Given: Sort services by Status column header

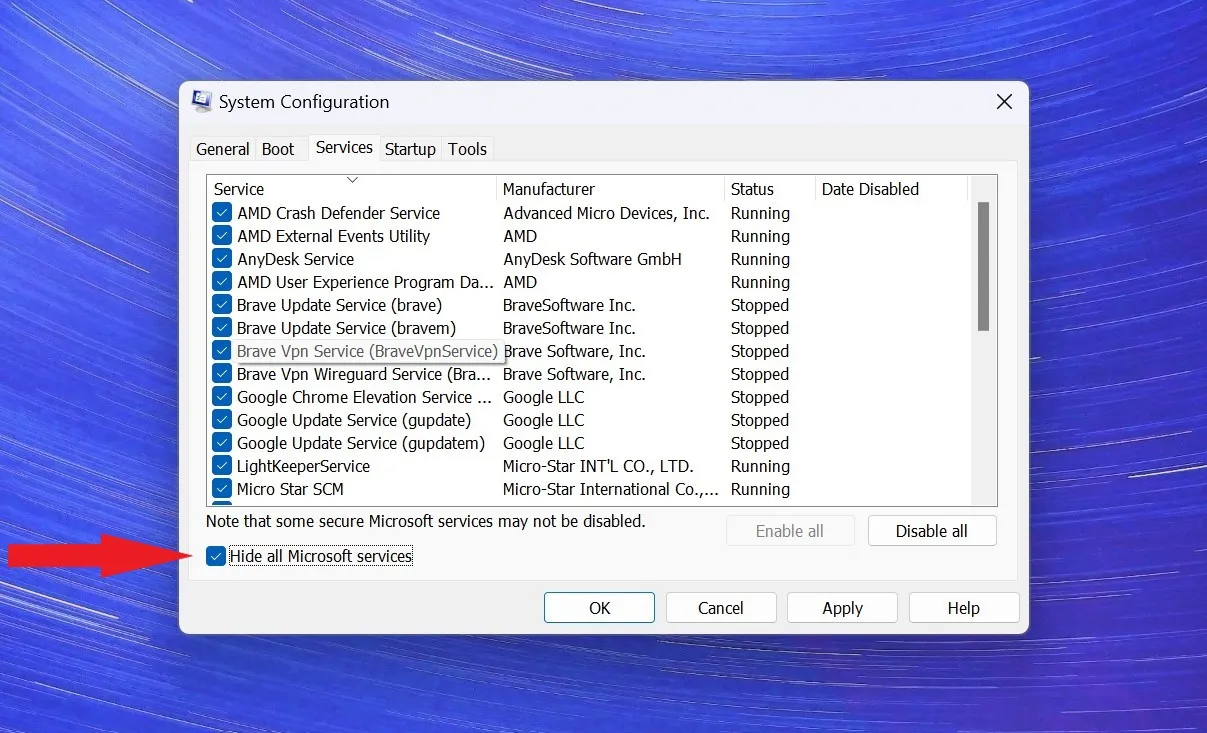Looking at the screenshot, I should (x=768, y=189).
